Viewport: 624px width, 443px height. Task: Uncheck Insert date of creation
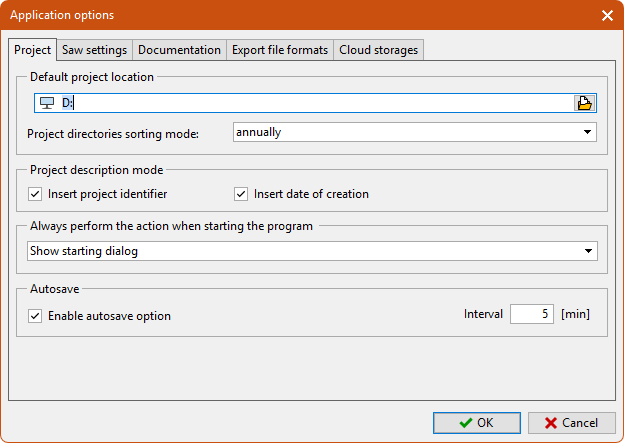coord(241,194)
